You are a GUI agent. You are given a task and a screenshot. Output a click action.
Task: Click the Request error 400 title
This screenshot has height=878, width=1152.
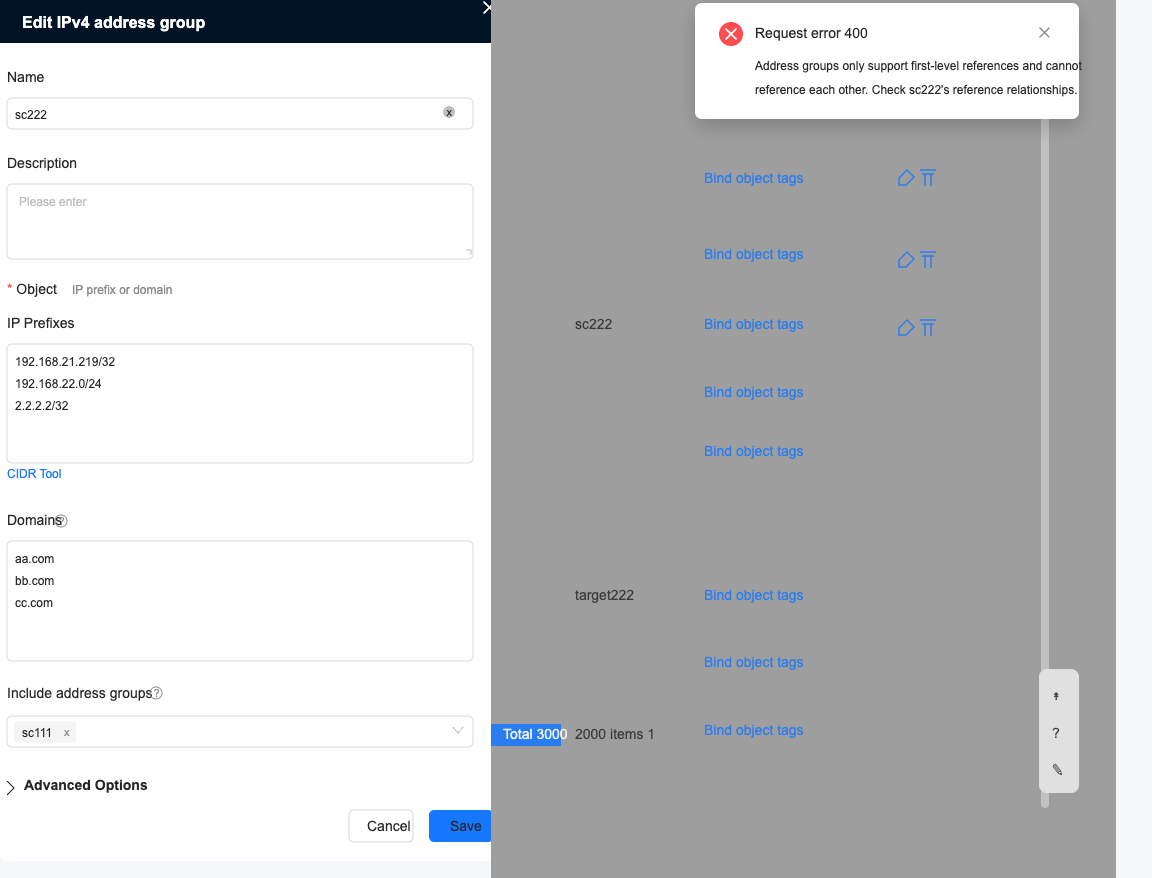click(811, 33)
